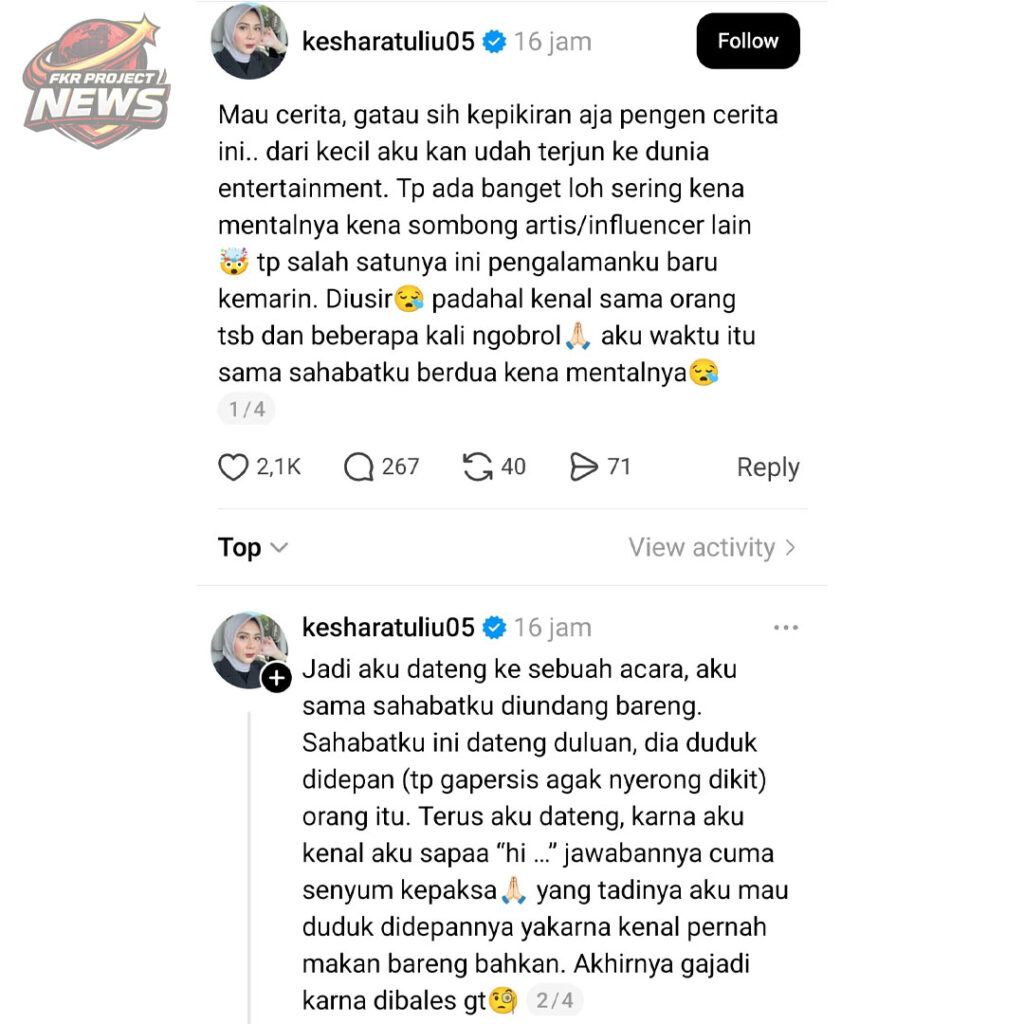Open kesharatuliu05 username on top post
The height and width of the screenshot is (1024, 1024).
[388, 42]
